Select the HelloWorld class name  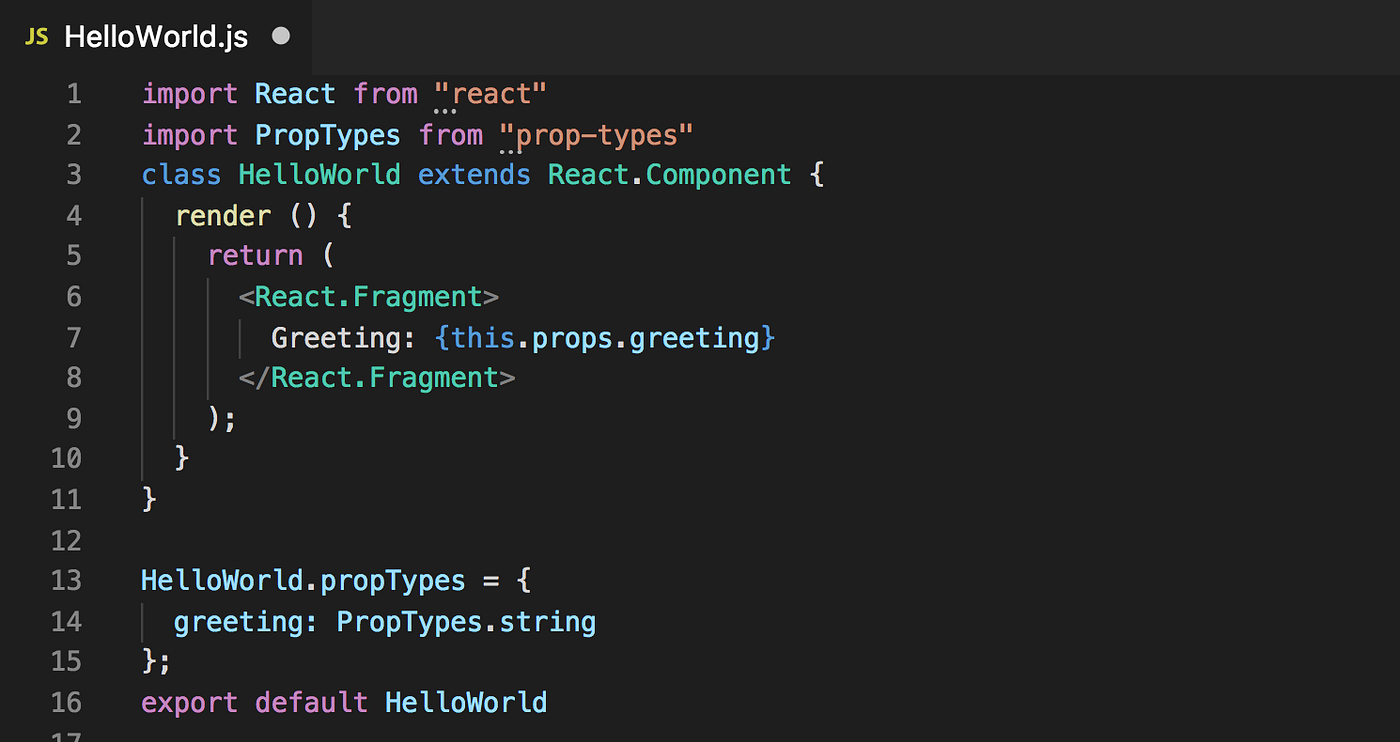tap(318, 174)
